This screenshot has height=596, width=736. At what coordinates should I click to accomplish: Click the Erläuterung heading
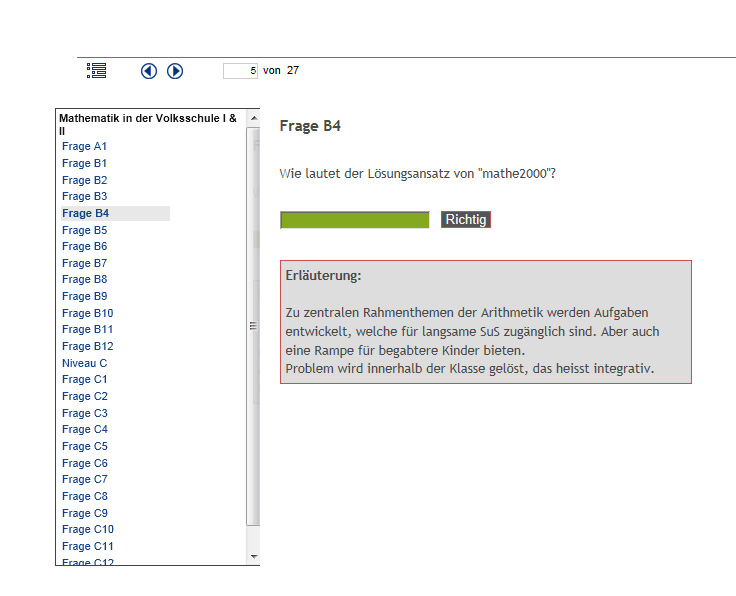(x=323, y=275)
